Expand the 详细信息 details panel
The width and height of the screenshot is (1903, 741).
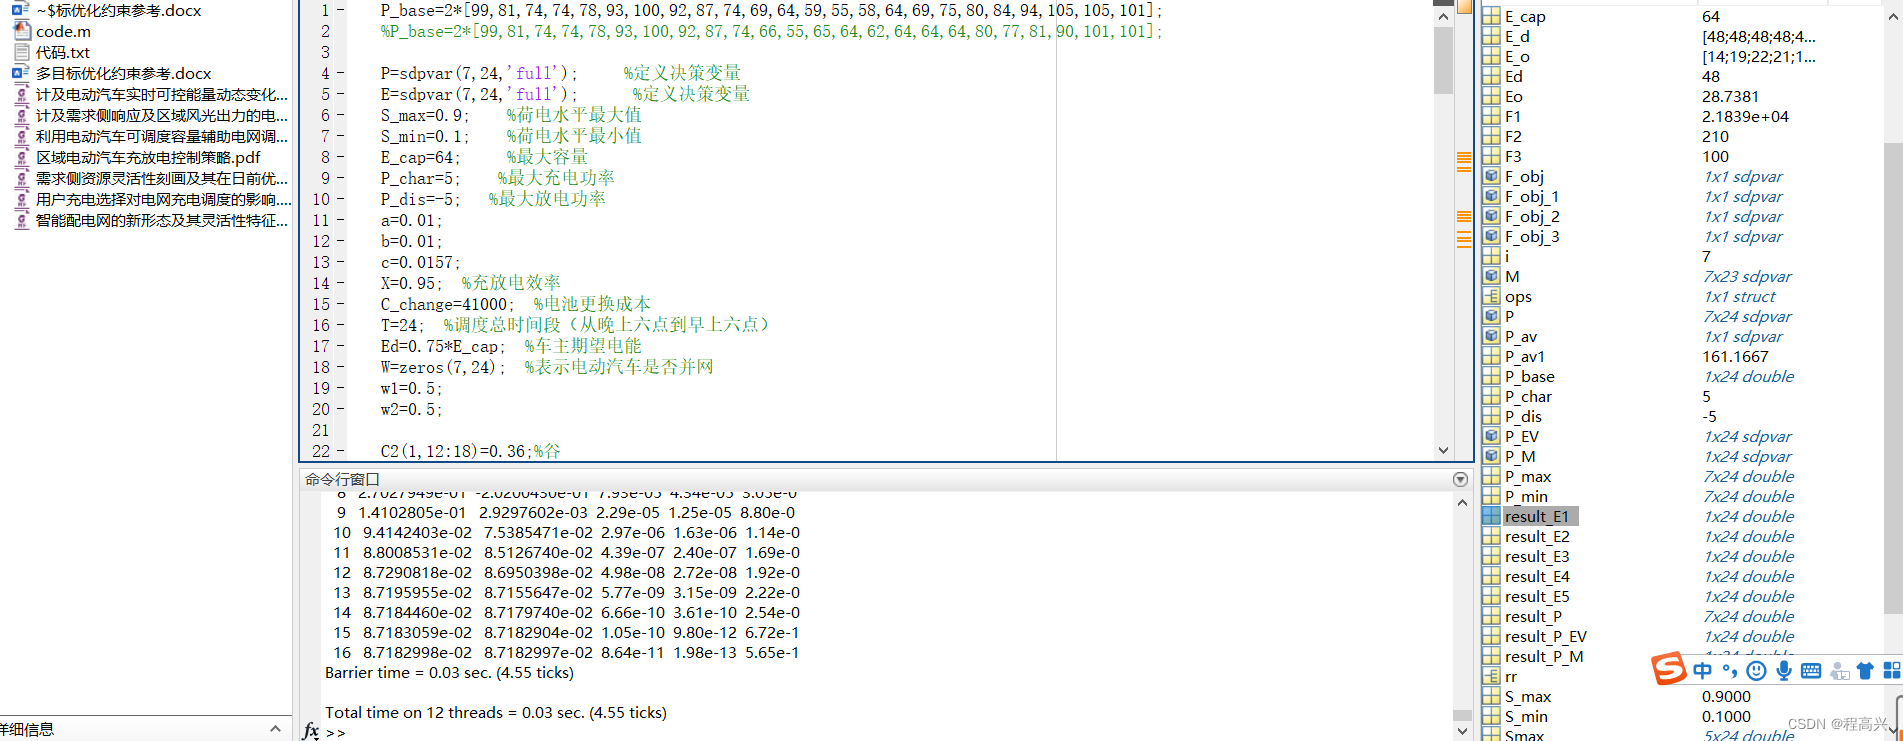(x=275, y=729)
